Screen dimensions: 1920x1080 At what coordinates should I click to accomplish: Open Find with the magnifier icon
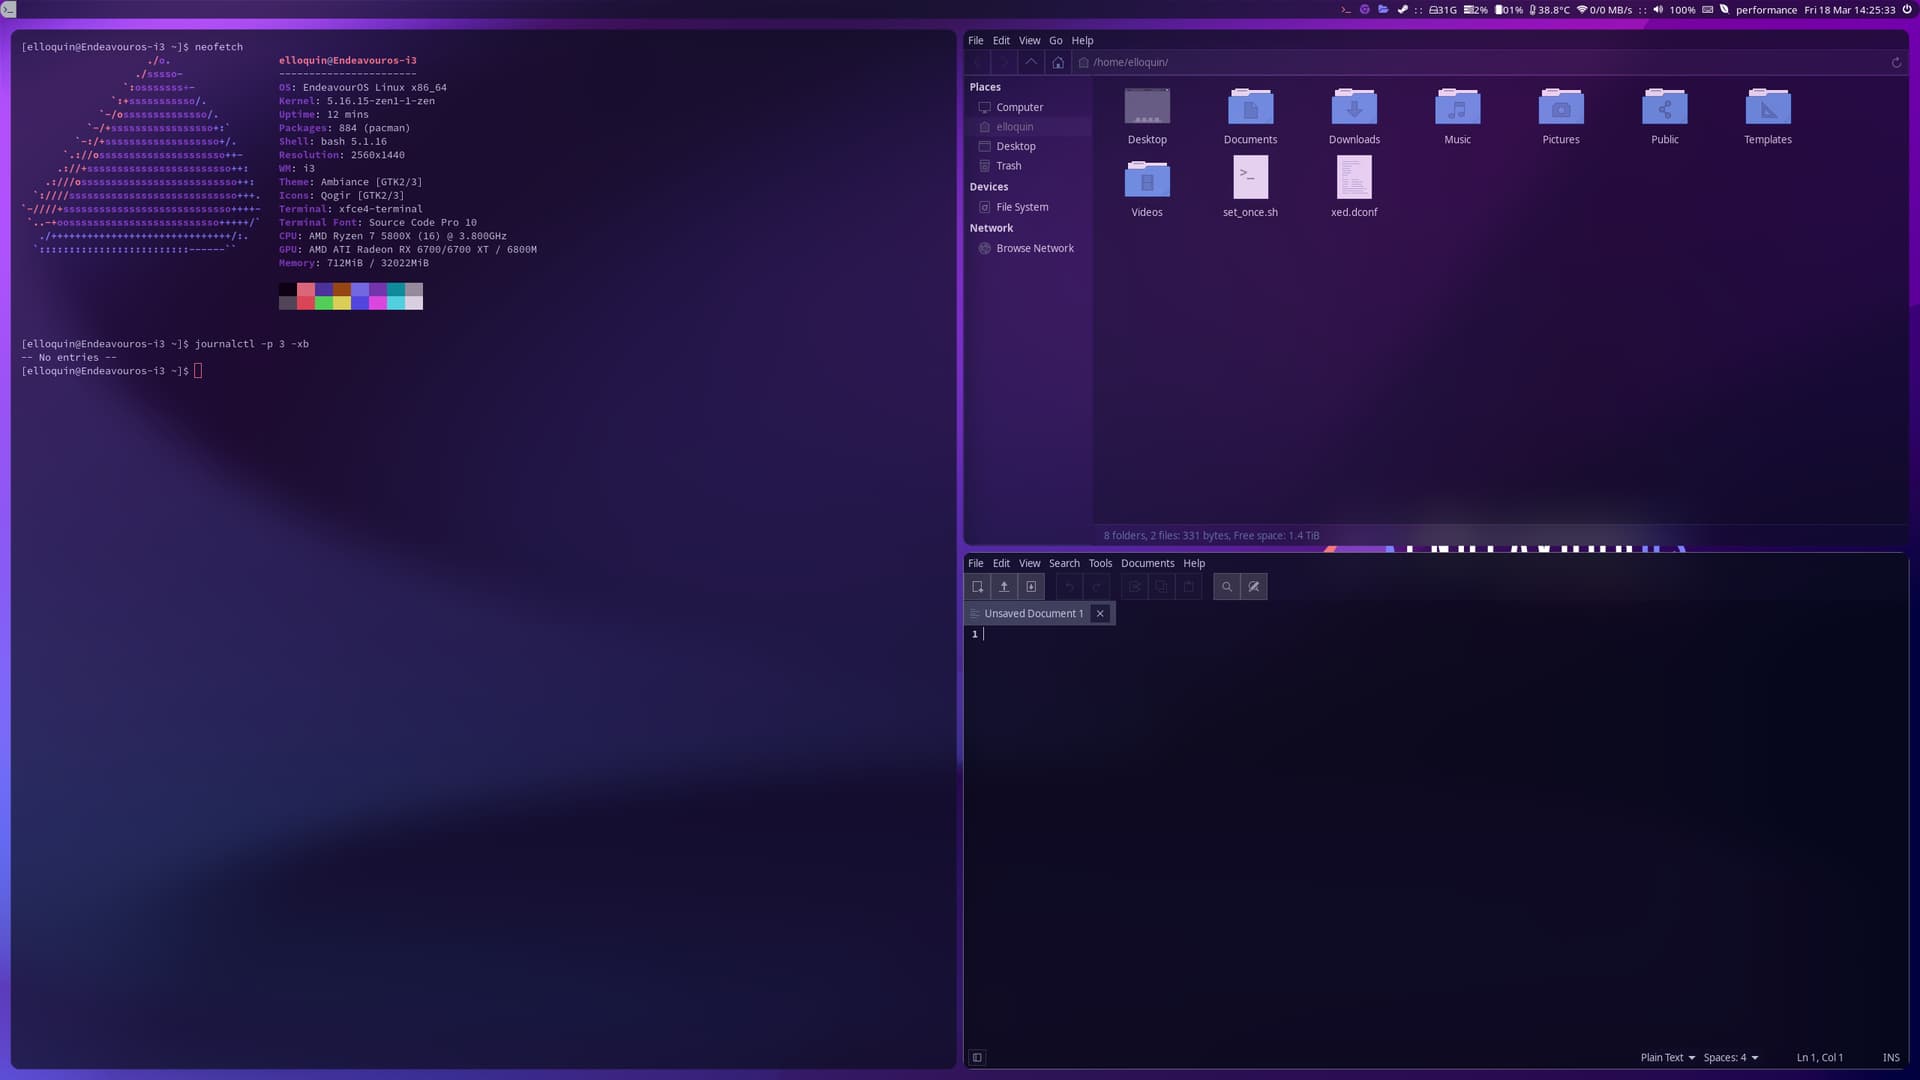coord(1227,587)
